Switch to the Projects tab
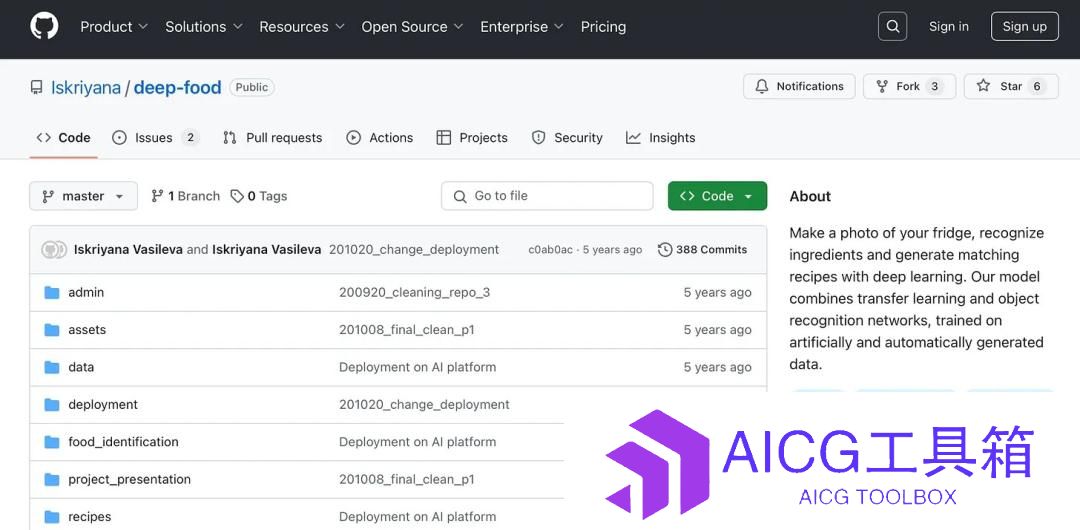The width and height of the screenshot is (1080, 530). click(x=472, y=138)
